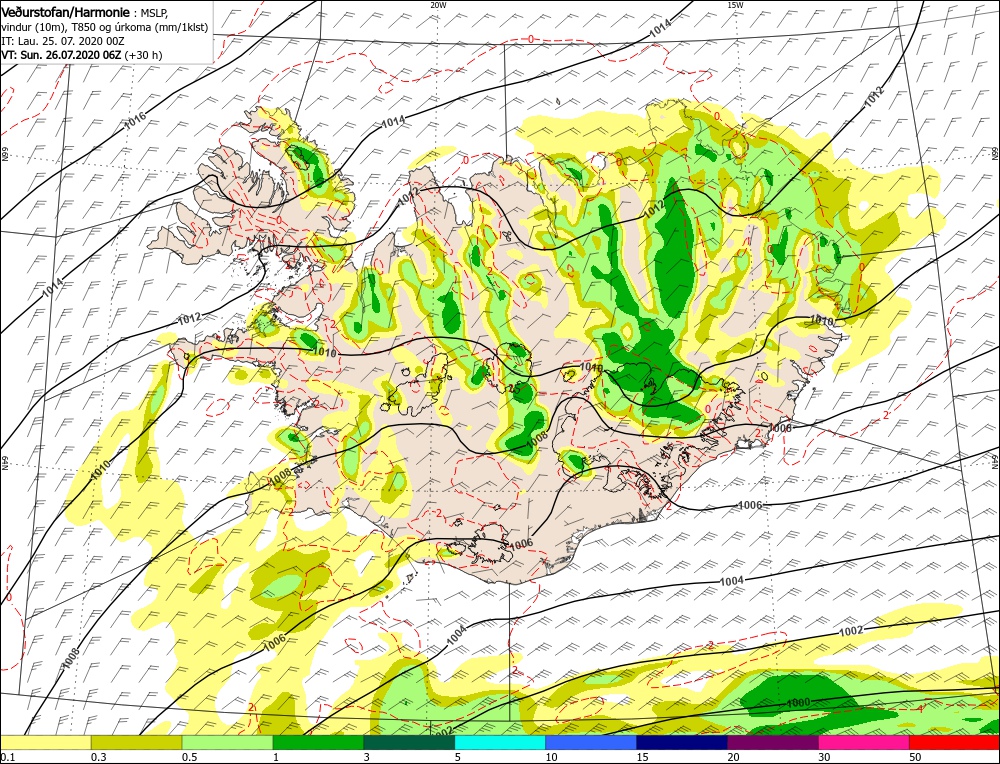
Task: Click the '20W' longitude label
Action: pyautogui.click(x=438, y=4)
